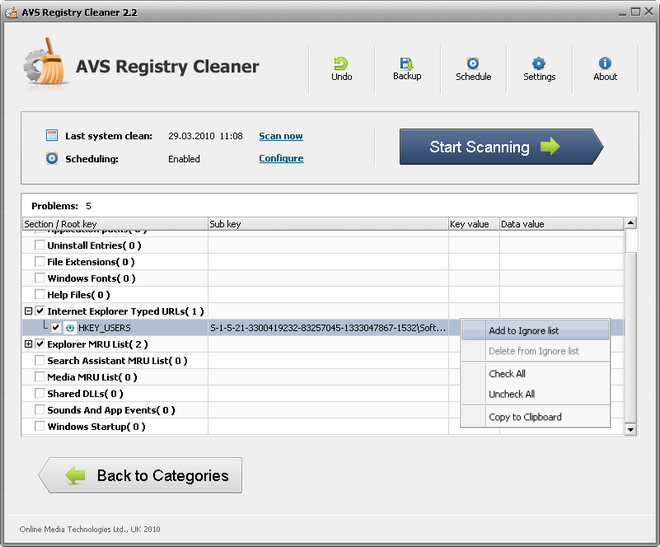Screen dimensions: 660x547
Task: Select the Help Files( 0 ) row label
Action: coord(78,295)
